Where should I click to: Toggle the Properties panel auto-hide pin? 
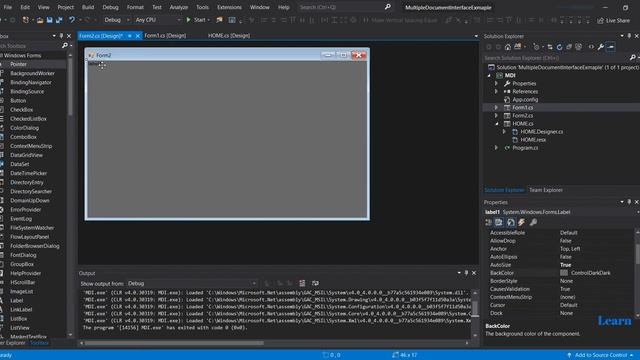[x=629, y=202]
